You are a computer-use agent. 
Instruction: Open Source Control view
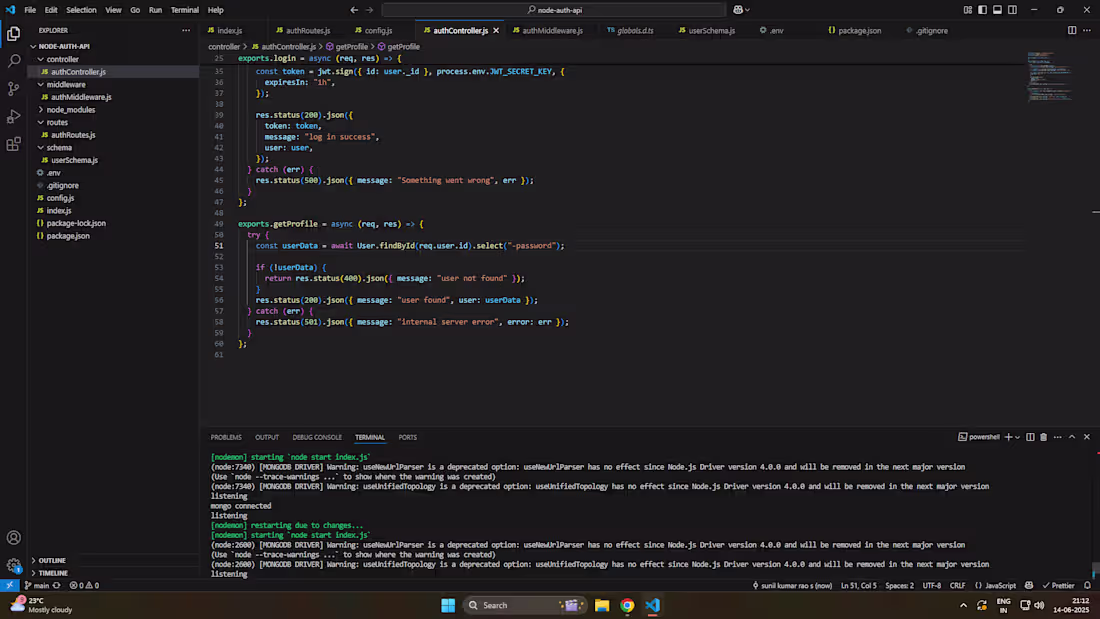tap(13, 89)
